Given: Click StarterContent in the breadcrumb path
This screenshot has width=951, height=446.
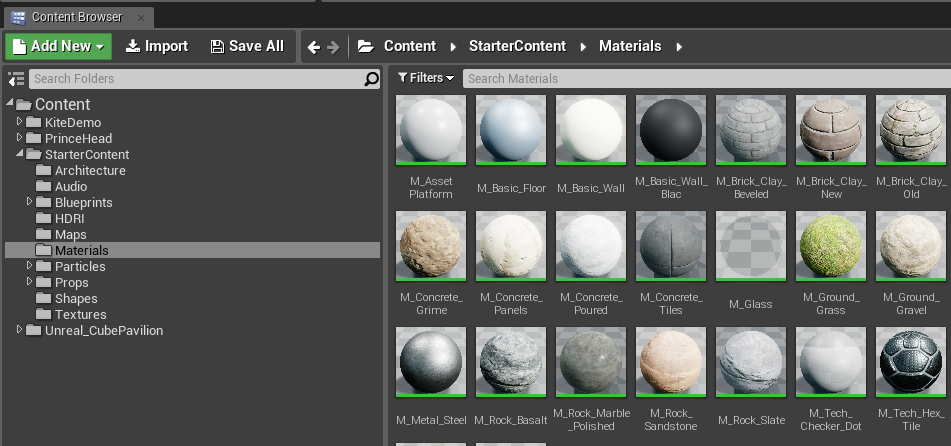Looking at the screenshot, I should (517, 46).
